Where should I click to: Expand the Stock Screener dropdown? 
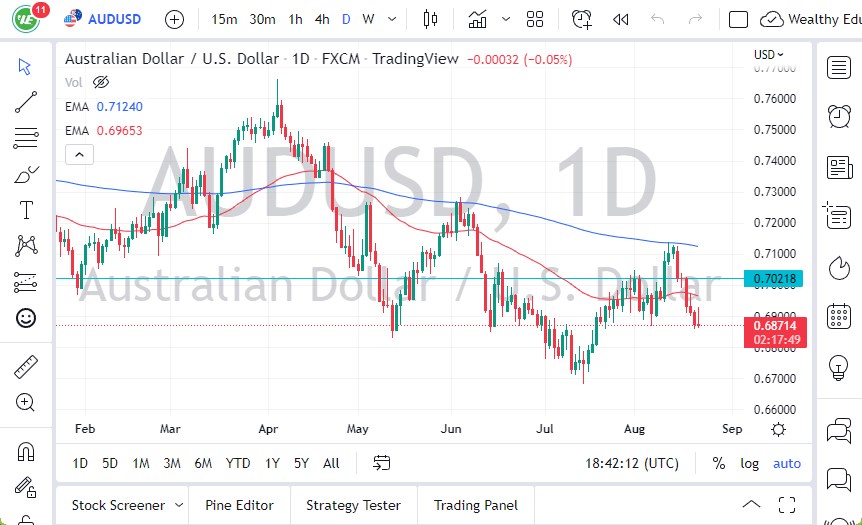click(179, 505)
